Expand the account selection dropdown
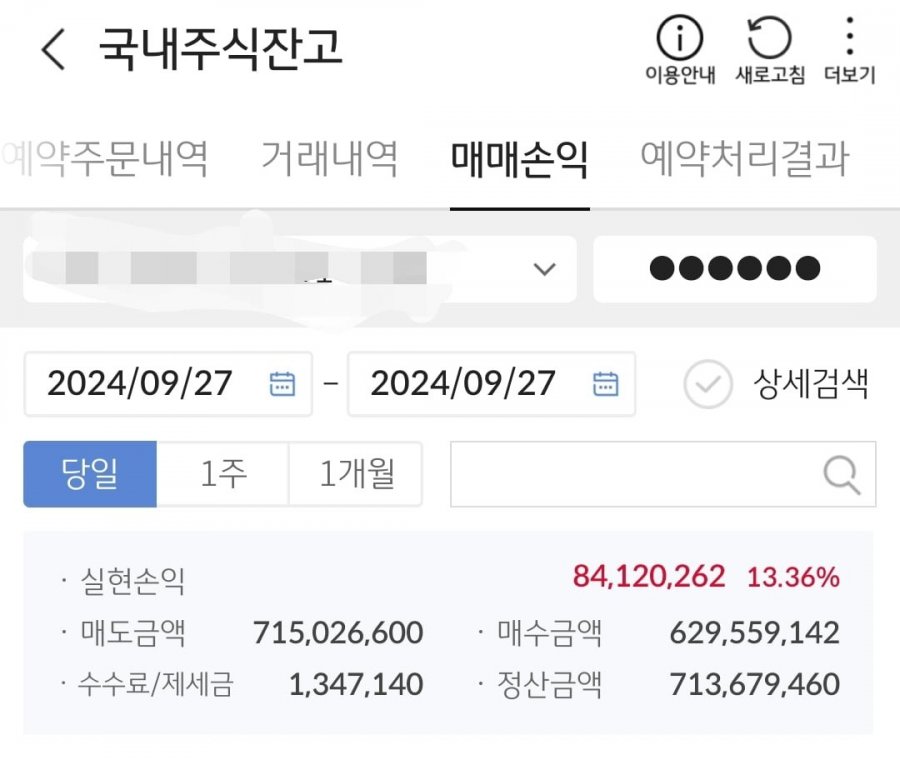The image size is (900, 760). (x=544, y=269)
